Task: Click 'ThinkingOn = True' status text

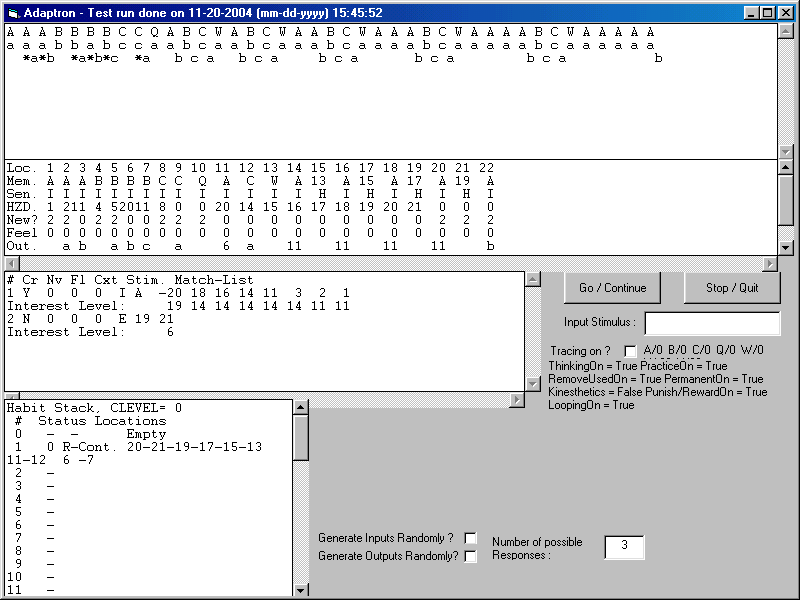Action: (x=592, y=366)
